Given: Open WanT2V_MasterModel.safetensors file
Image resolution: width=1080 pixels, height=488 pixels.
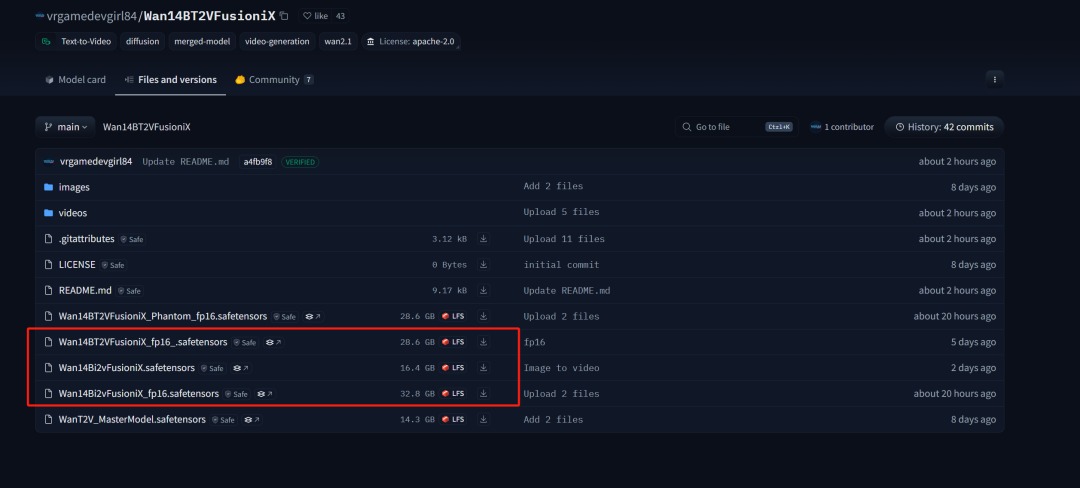Looking at the screenshot, I should coord(132,419).
